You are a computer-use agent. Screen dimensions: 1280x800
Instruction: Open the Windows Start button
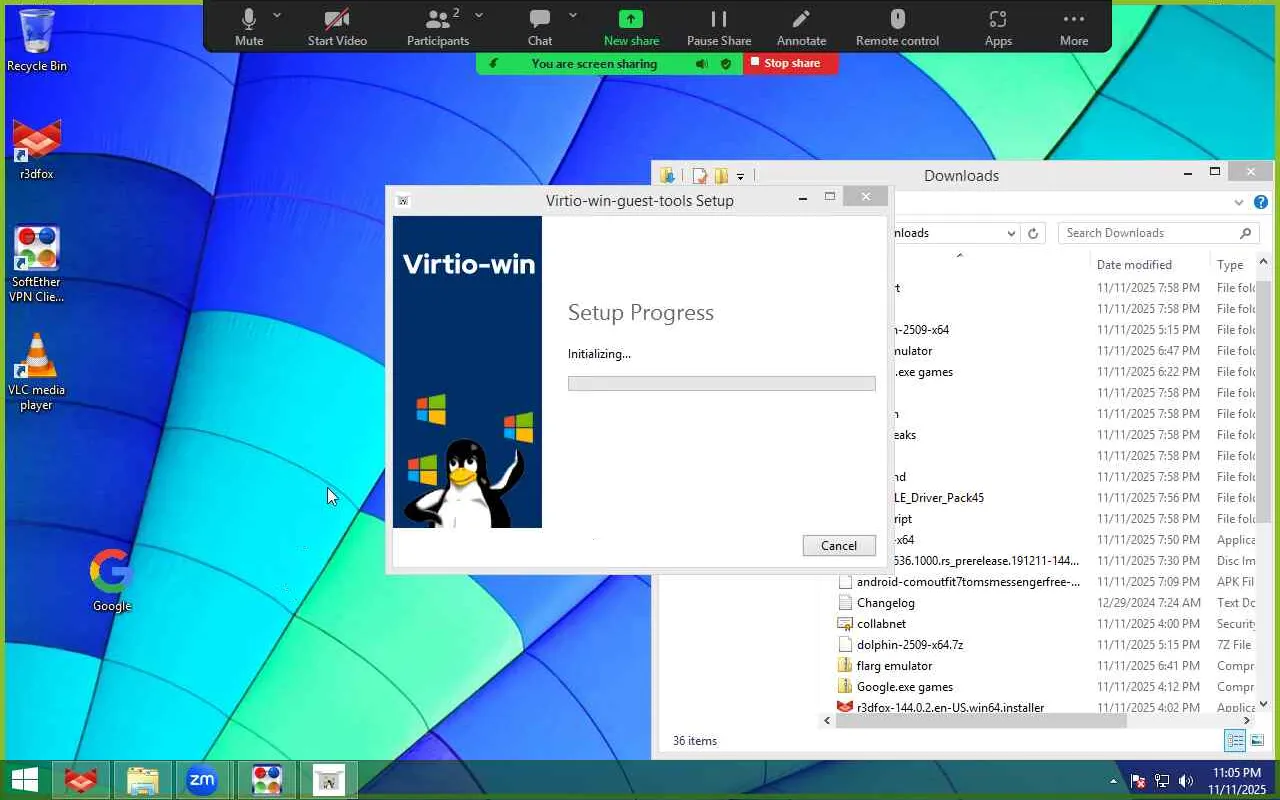(24, 779)
